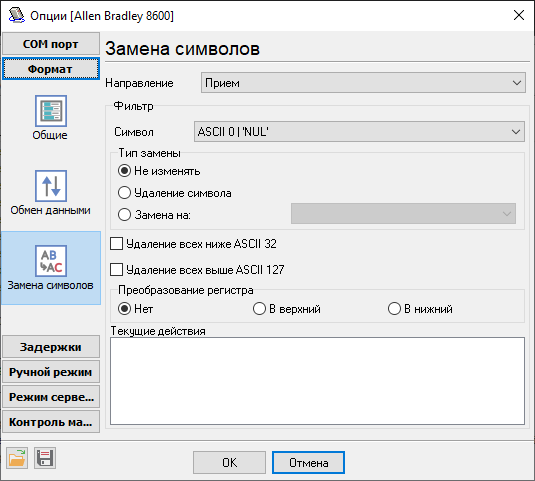Click the app icon in title bar
Image resolution: width=535 pixels, height=481 pixels.
(x=16, y=15)
